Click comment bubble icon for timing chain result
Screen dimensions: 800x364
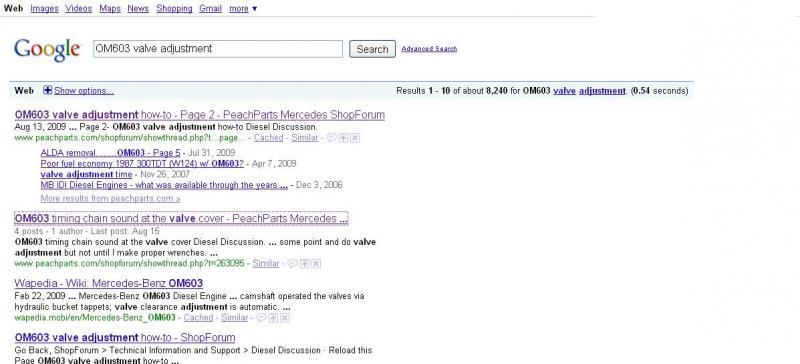click(x=292, y=263)
